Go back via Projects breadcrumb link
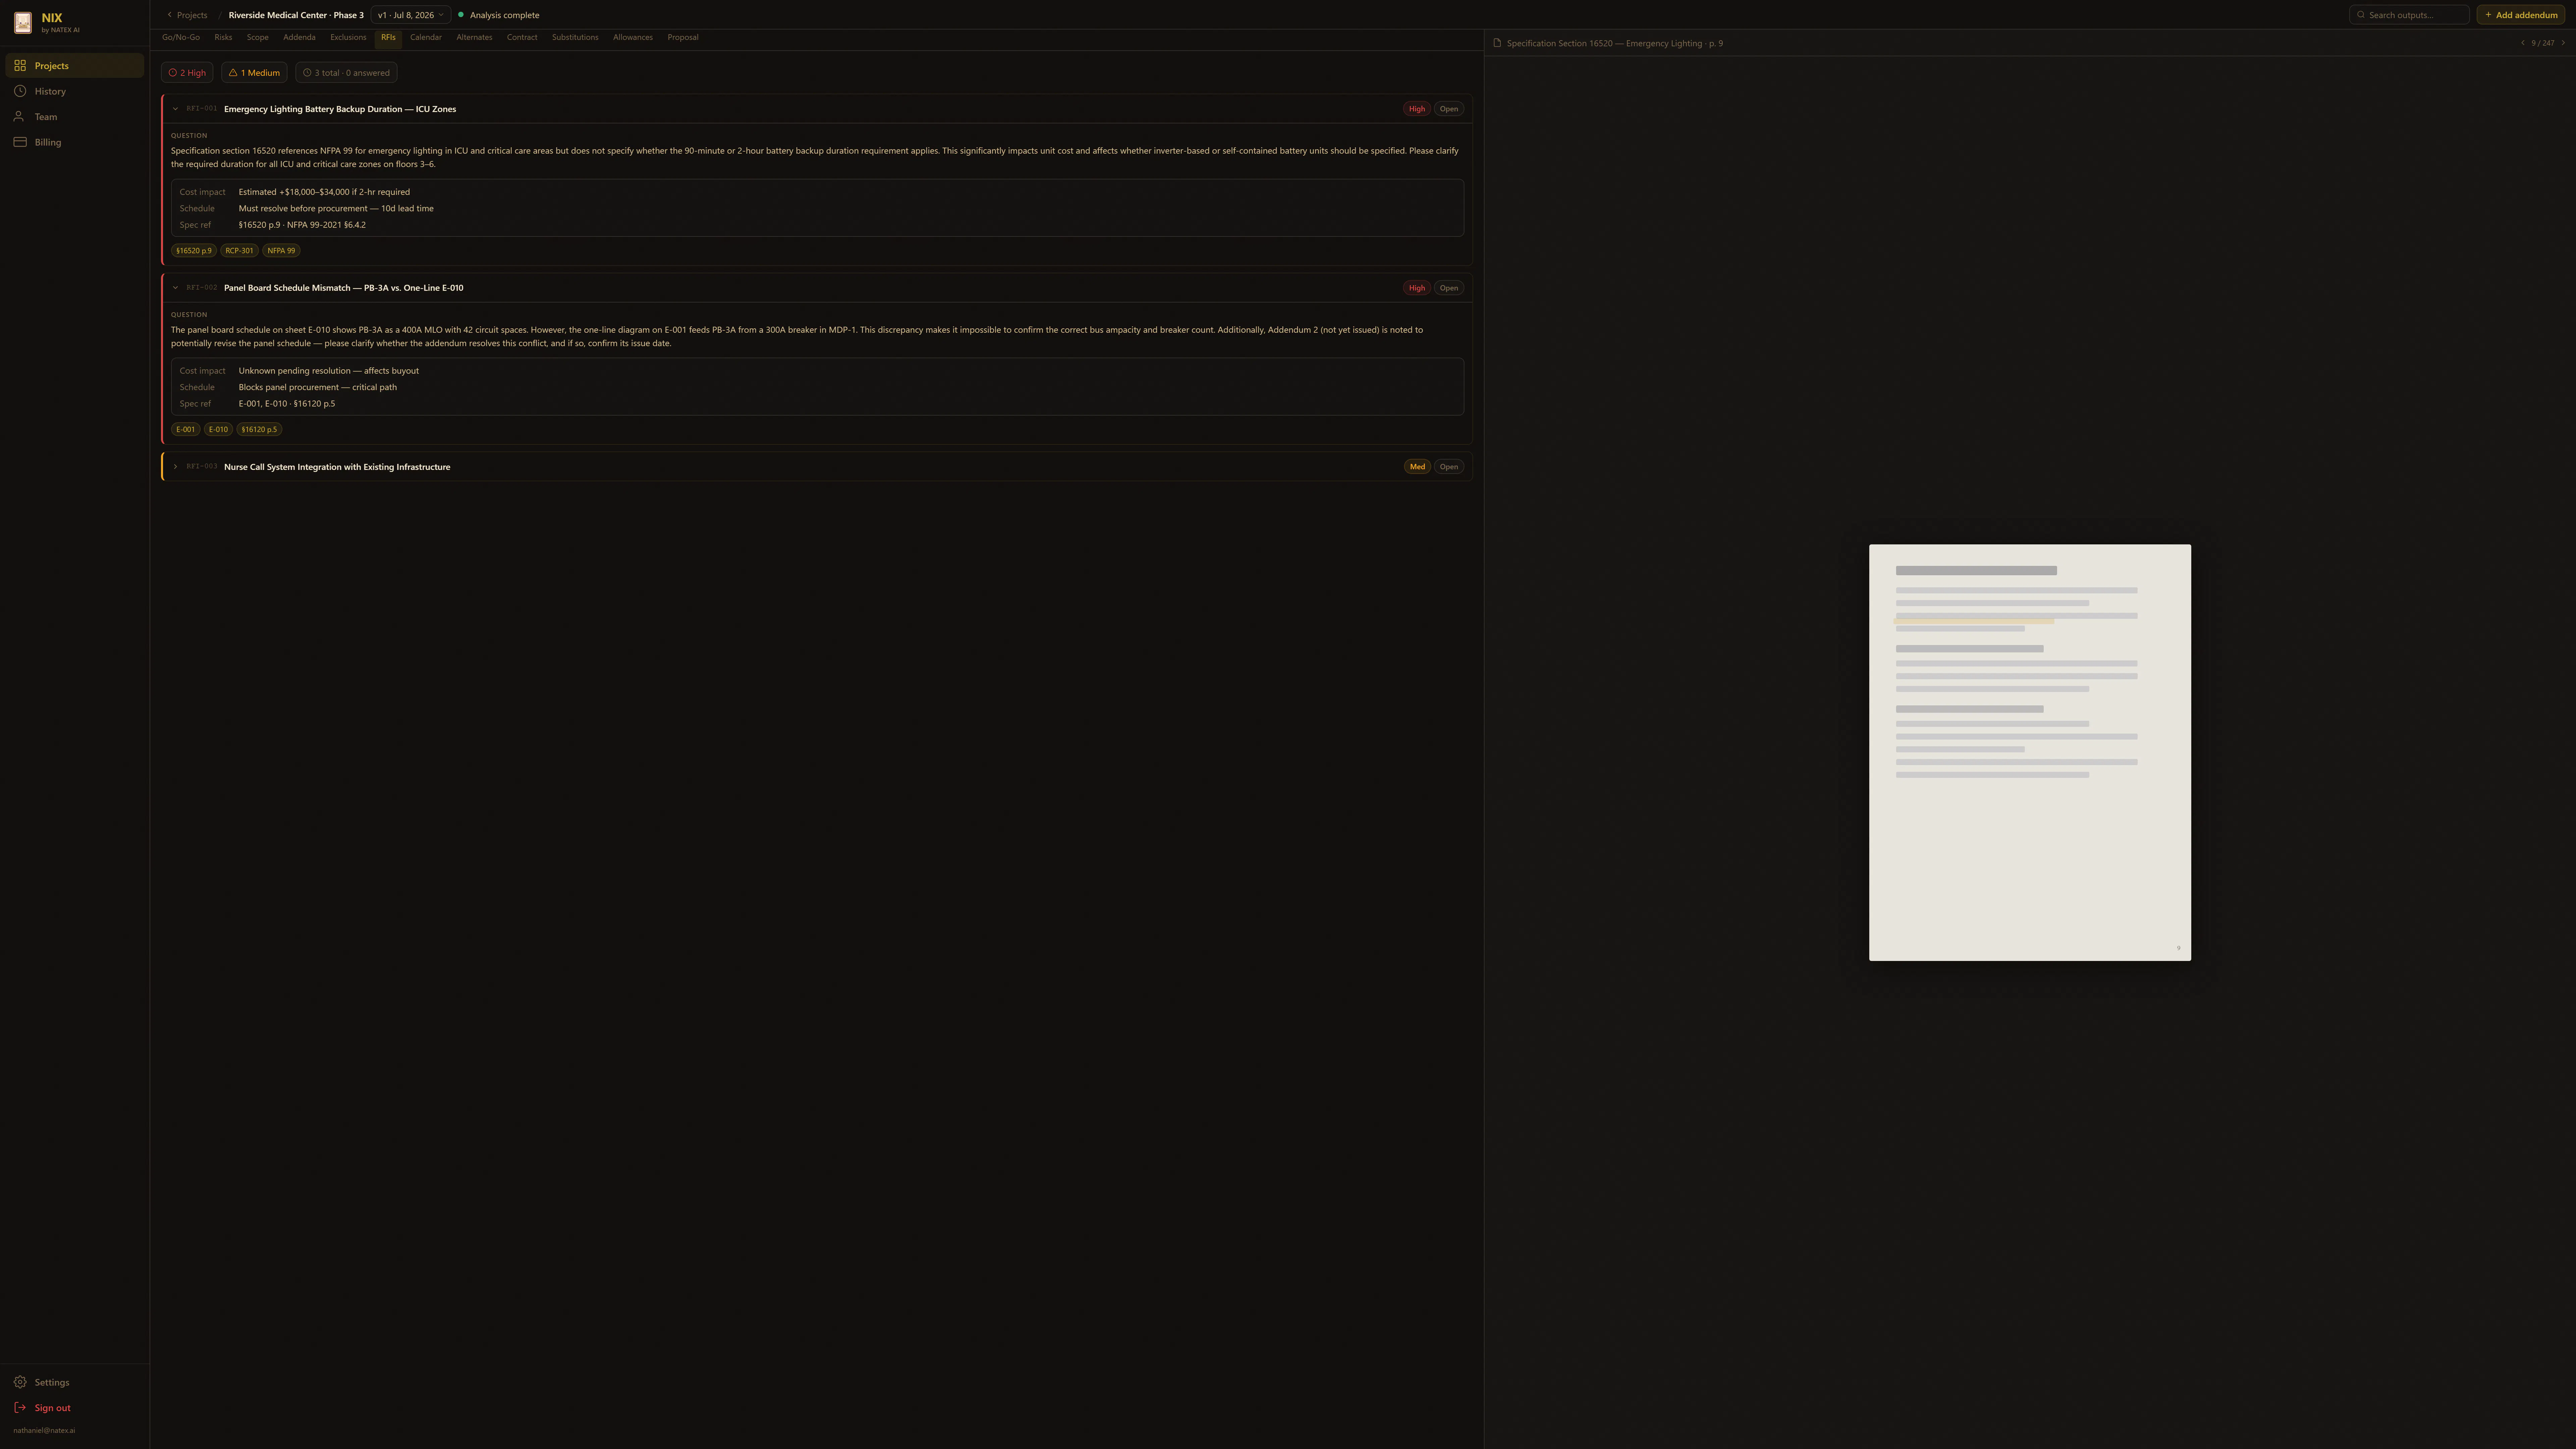This screenshot has height=1449, width=2576. (187, 15)
